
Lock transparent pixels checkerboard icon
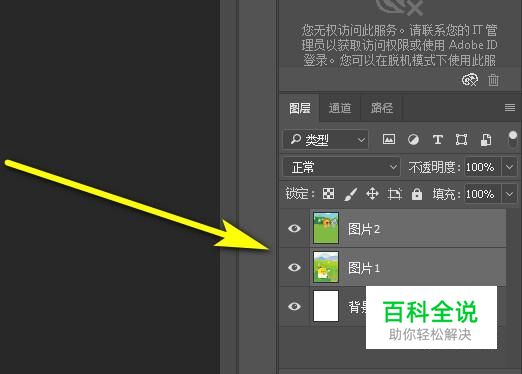point(328,193)
